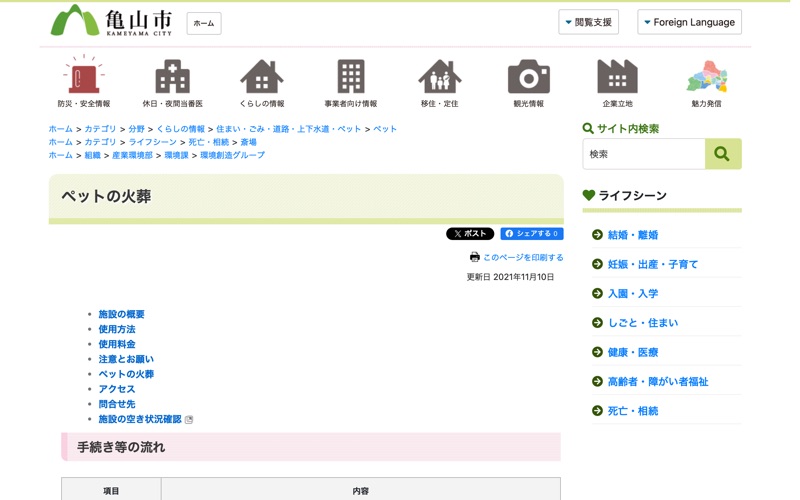800x500 pixels.
Task: Jump to 注意とお願い section
Action: 126,359
